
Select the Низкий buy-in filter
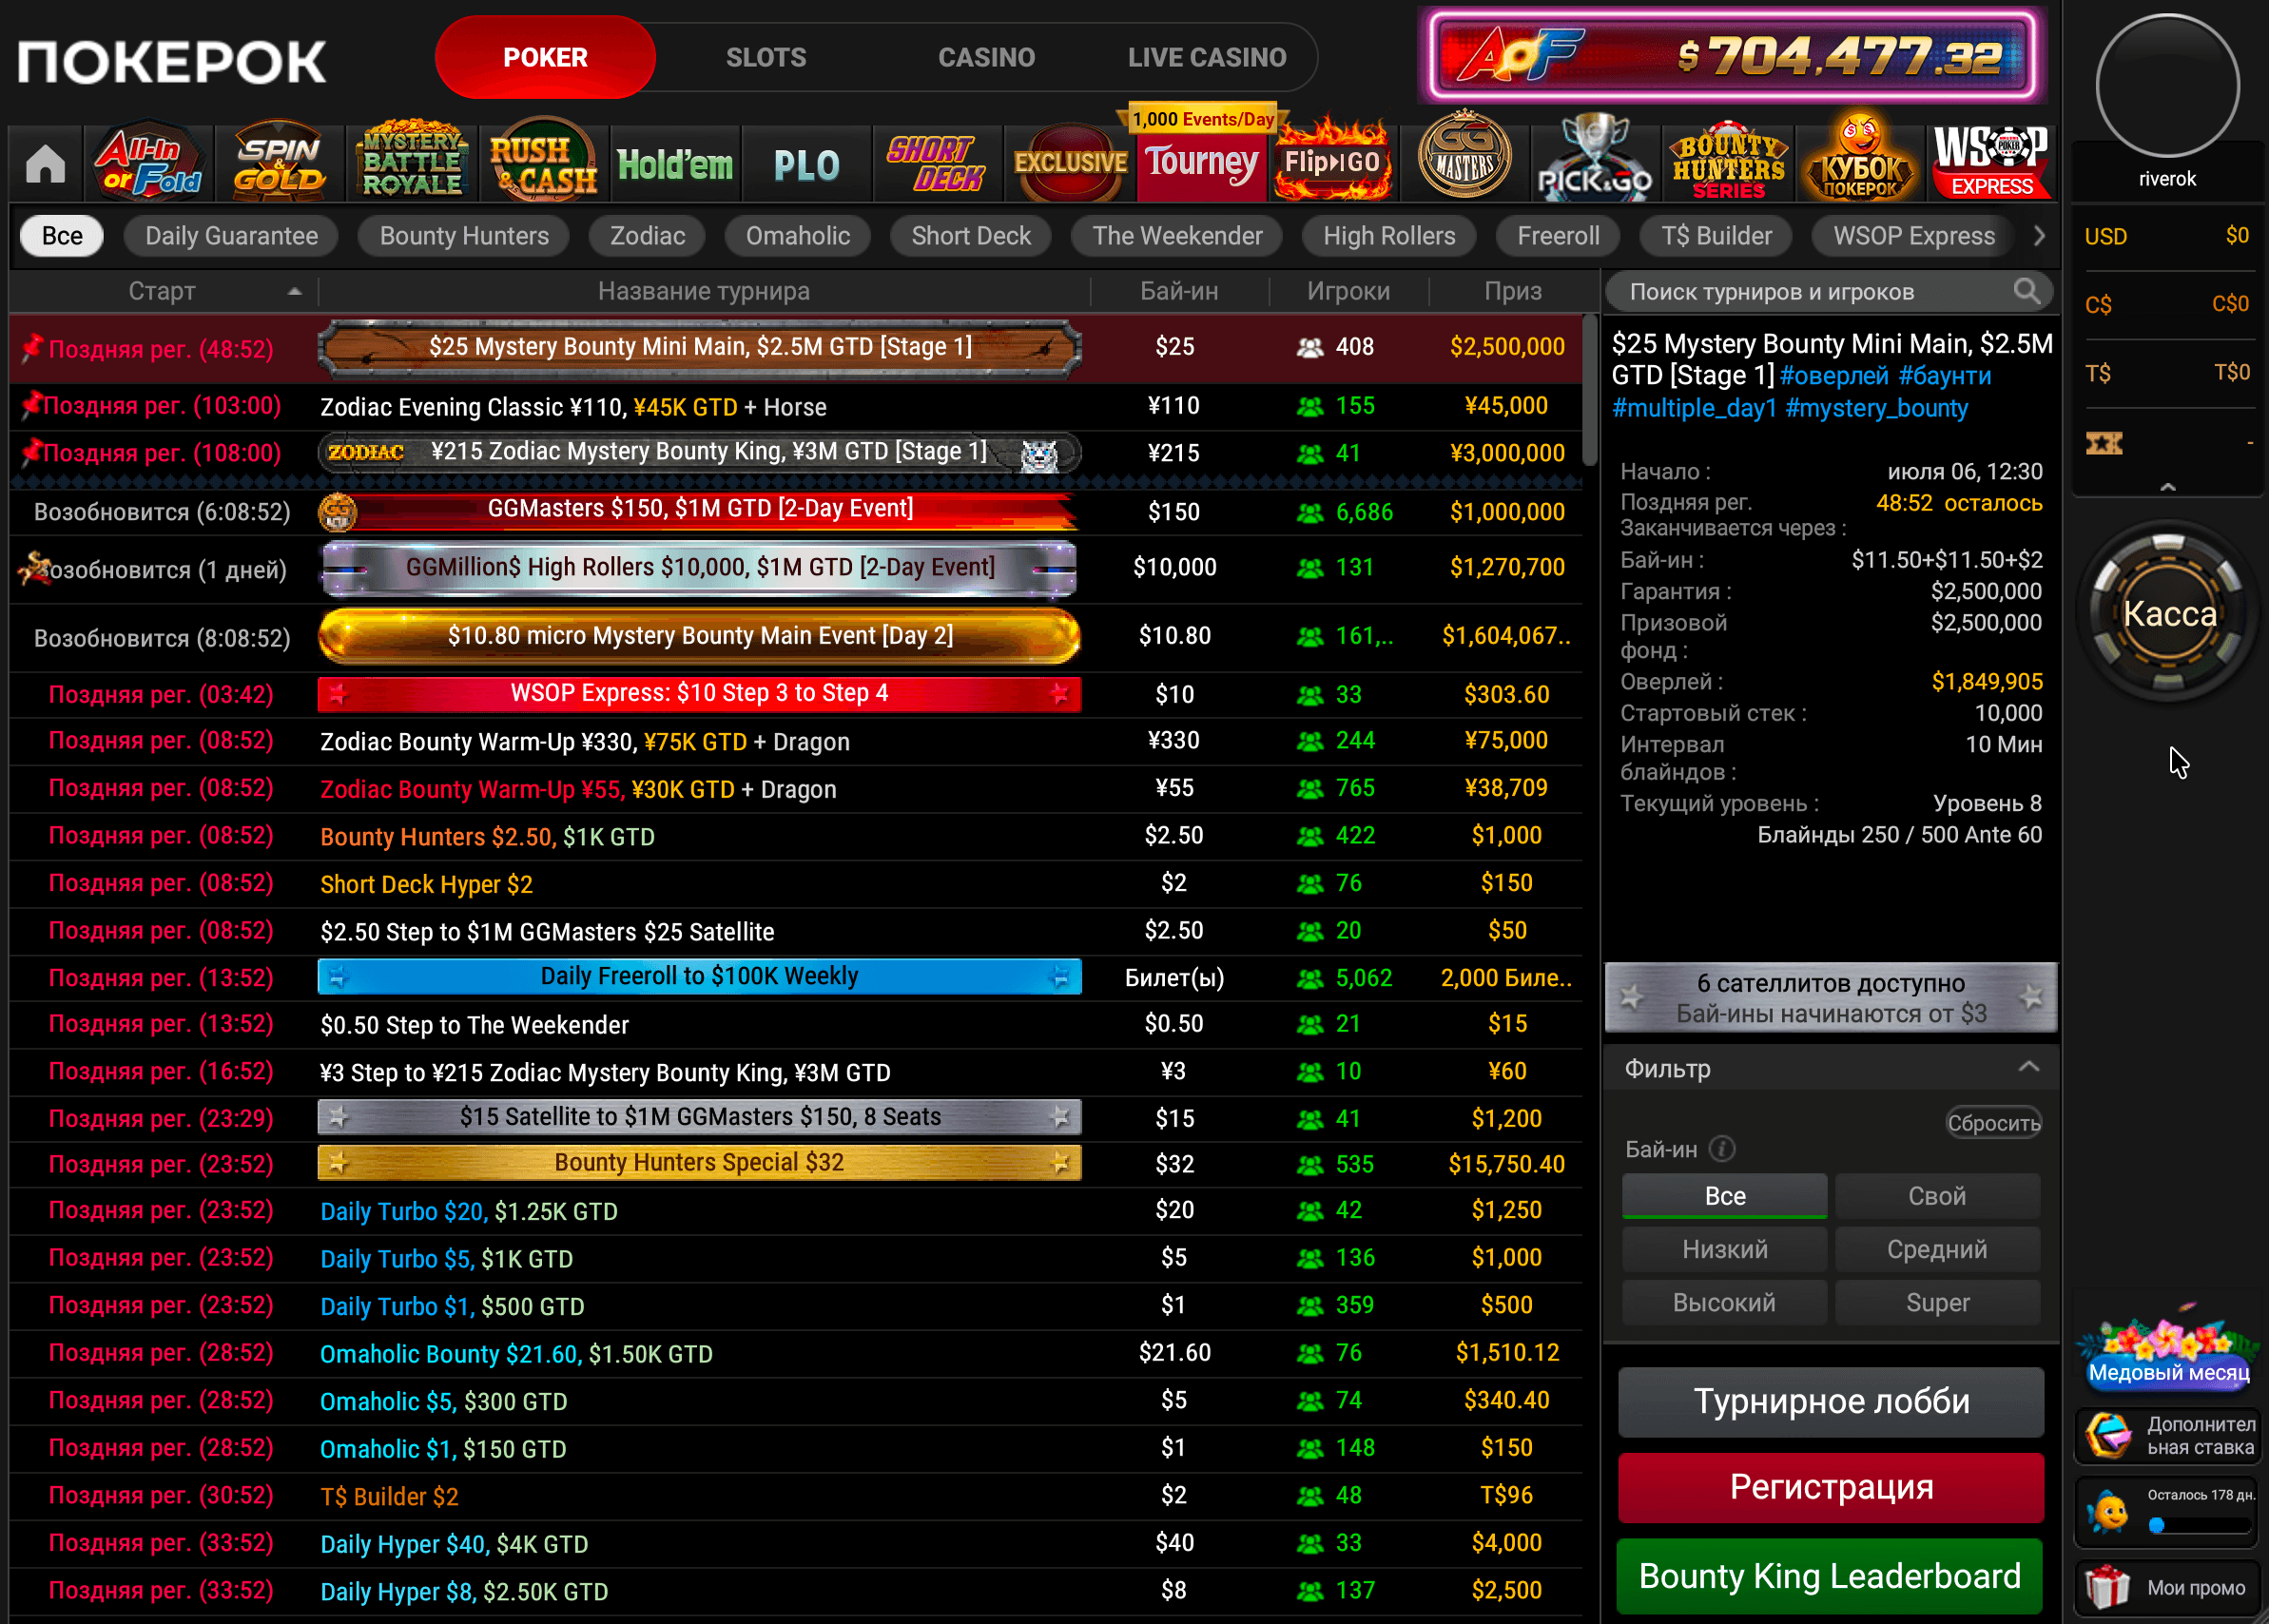(x=1724, y=1249)
